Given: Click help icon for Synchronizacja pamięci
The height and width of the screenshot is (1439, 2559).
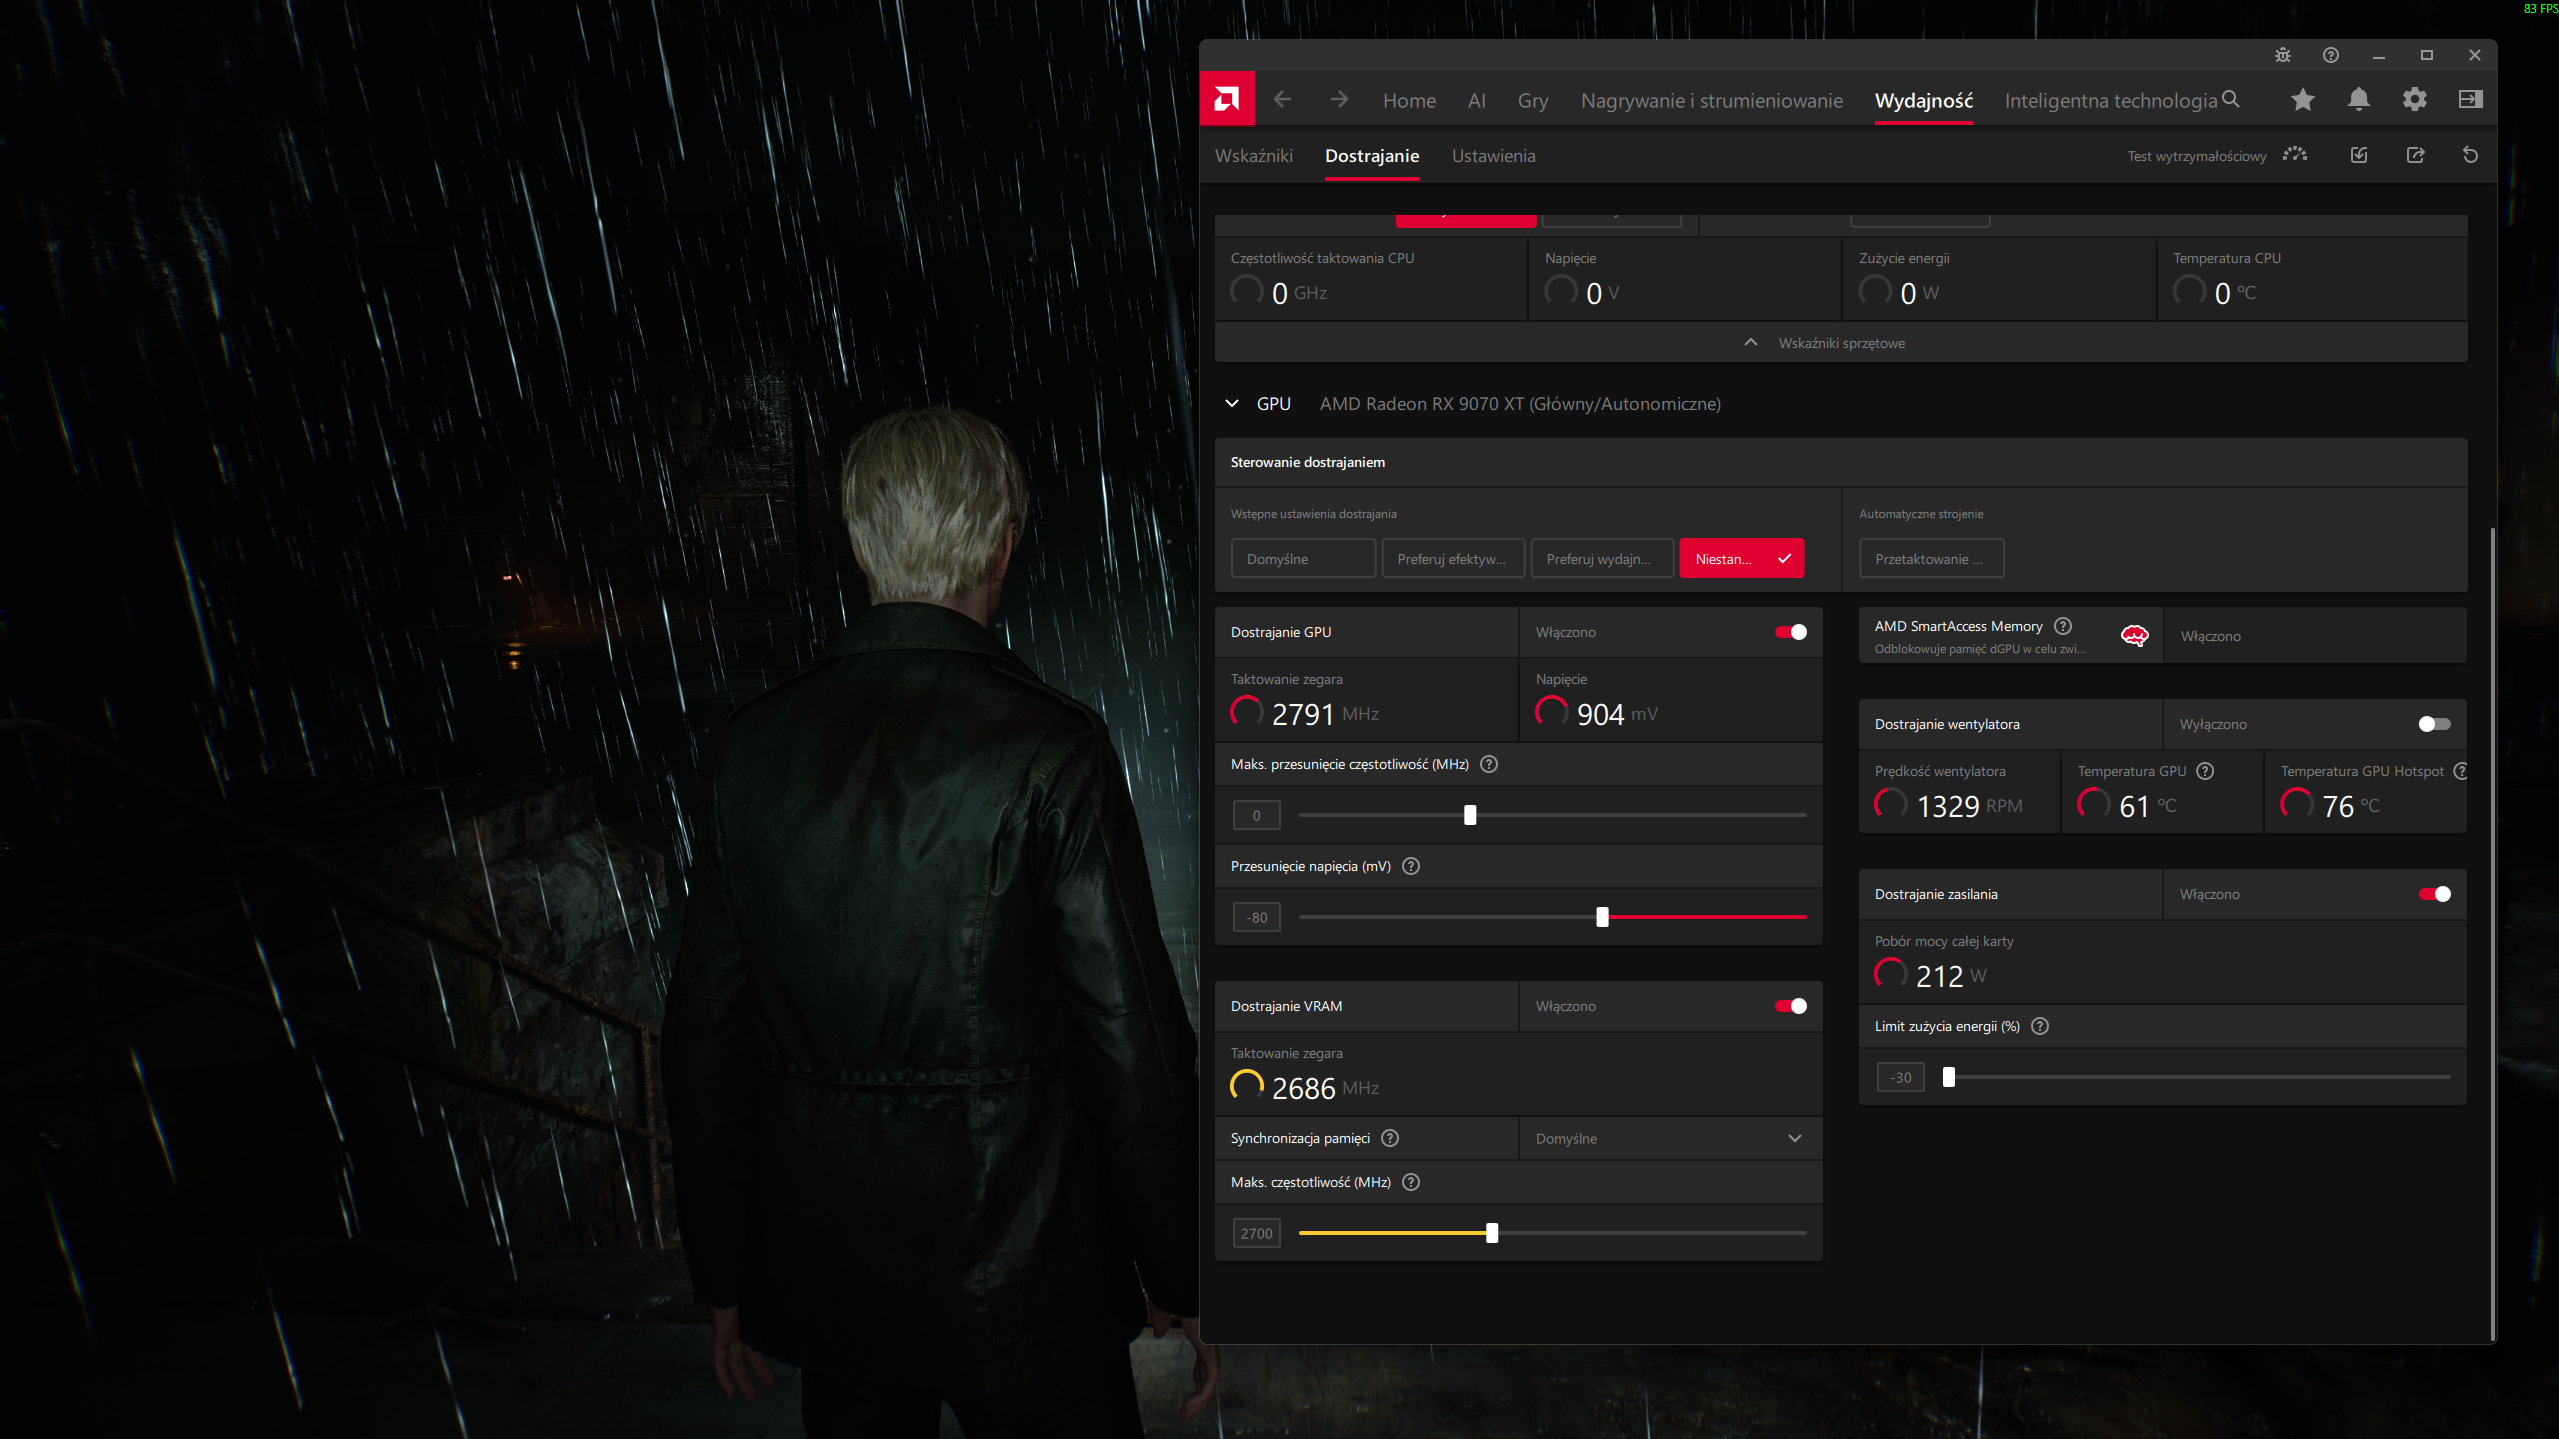Looking at the screenshot, I should 1390,1138.
